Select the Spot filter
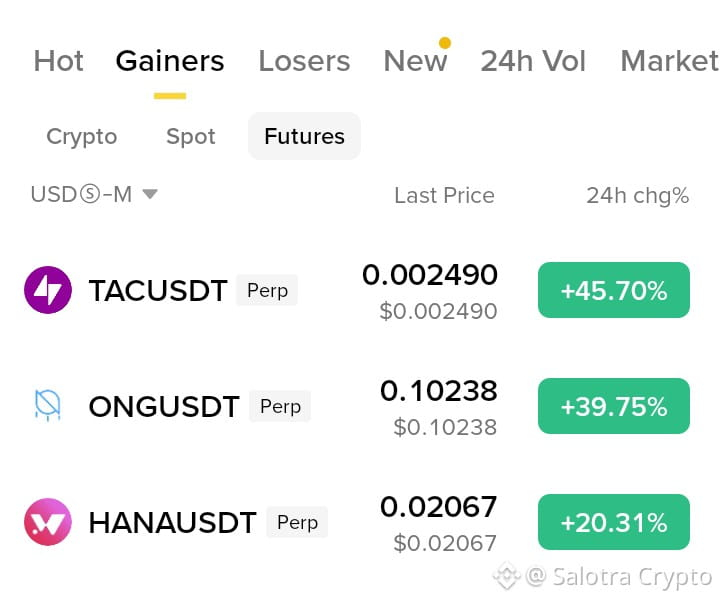This screenshot has height=601, width=720. pos(191,136)
